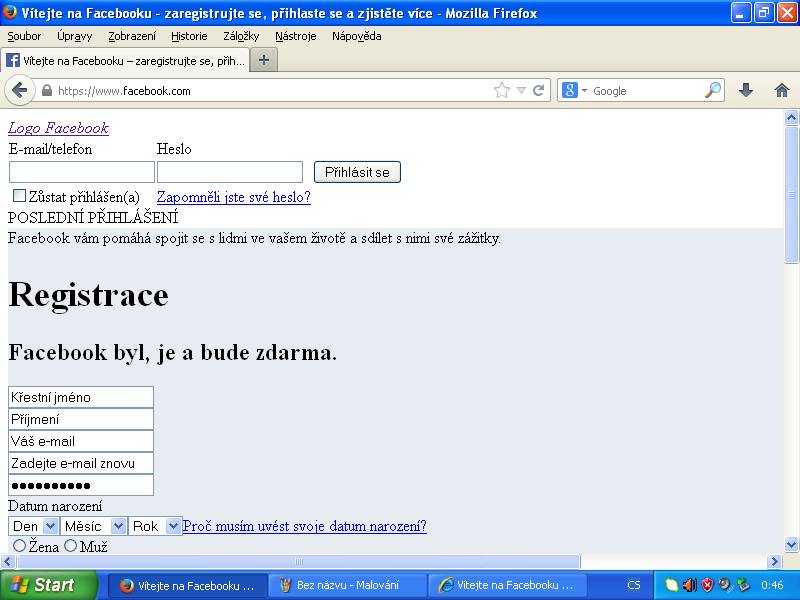The height and width of the screenshot is (600, 800).
Task: Click the Datum narození label
Action: pyautogui.click(x=55, y=506)
